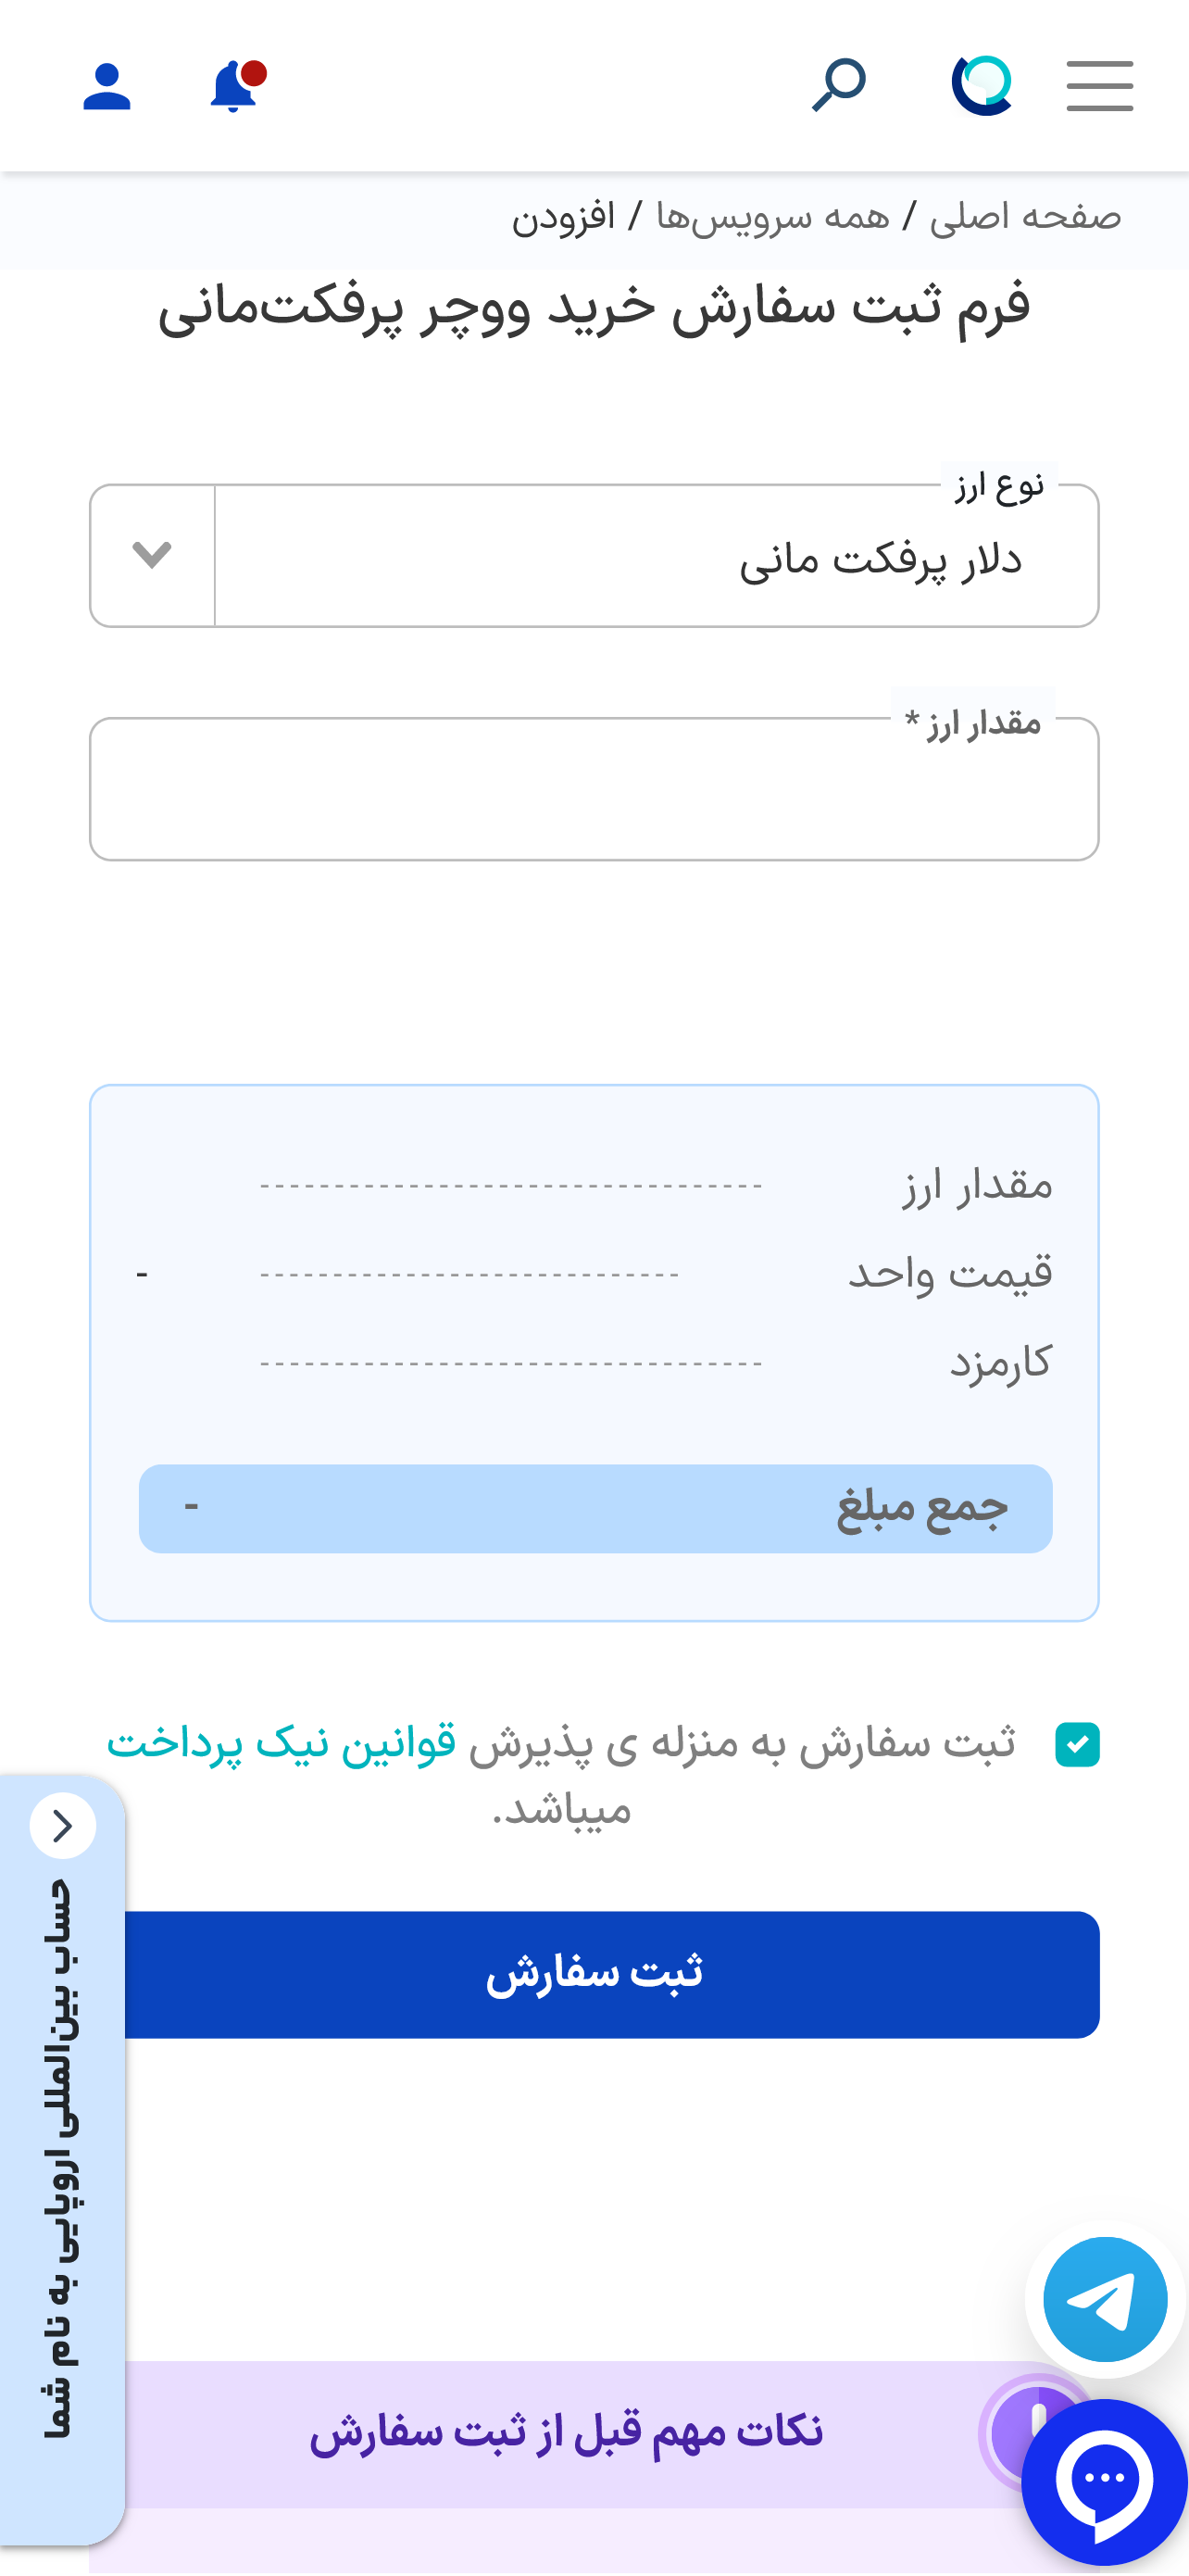
Task: Open the user profile icon
Action: (107, 87)
